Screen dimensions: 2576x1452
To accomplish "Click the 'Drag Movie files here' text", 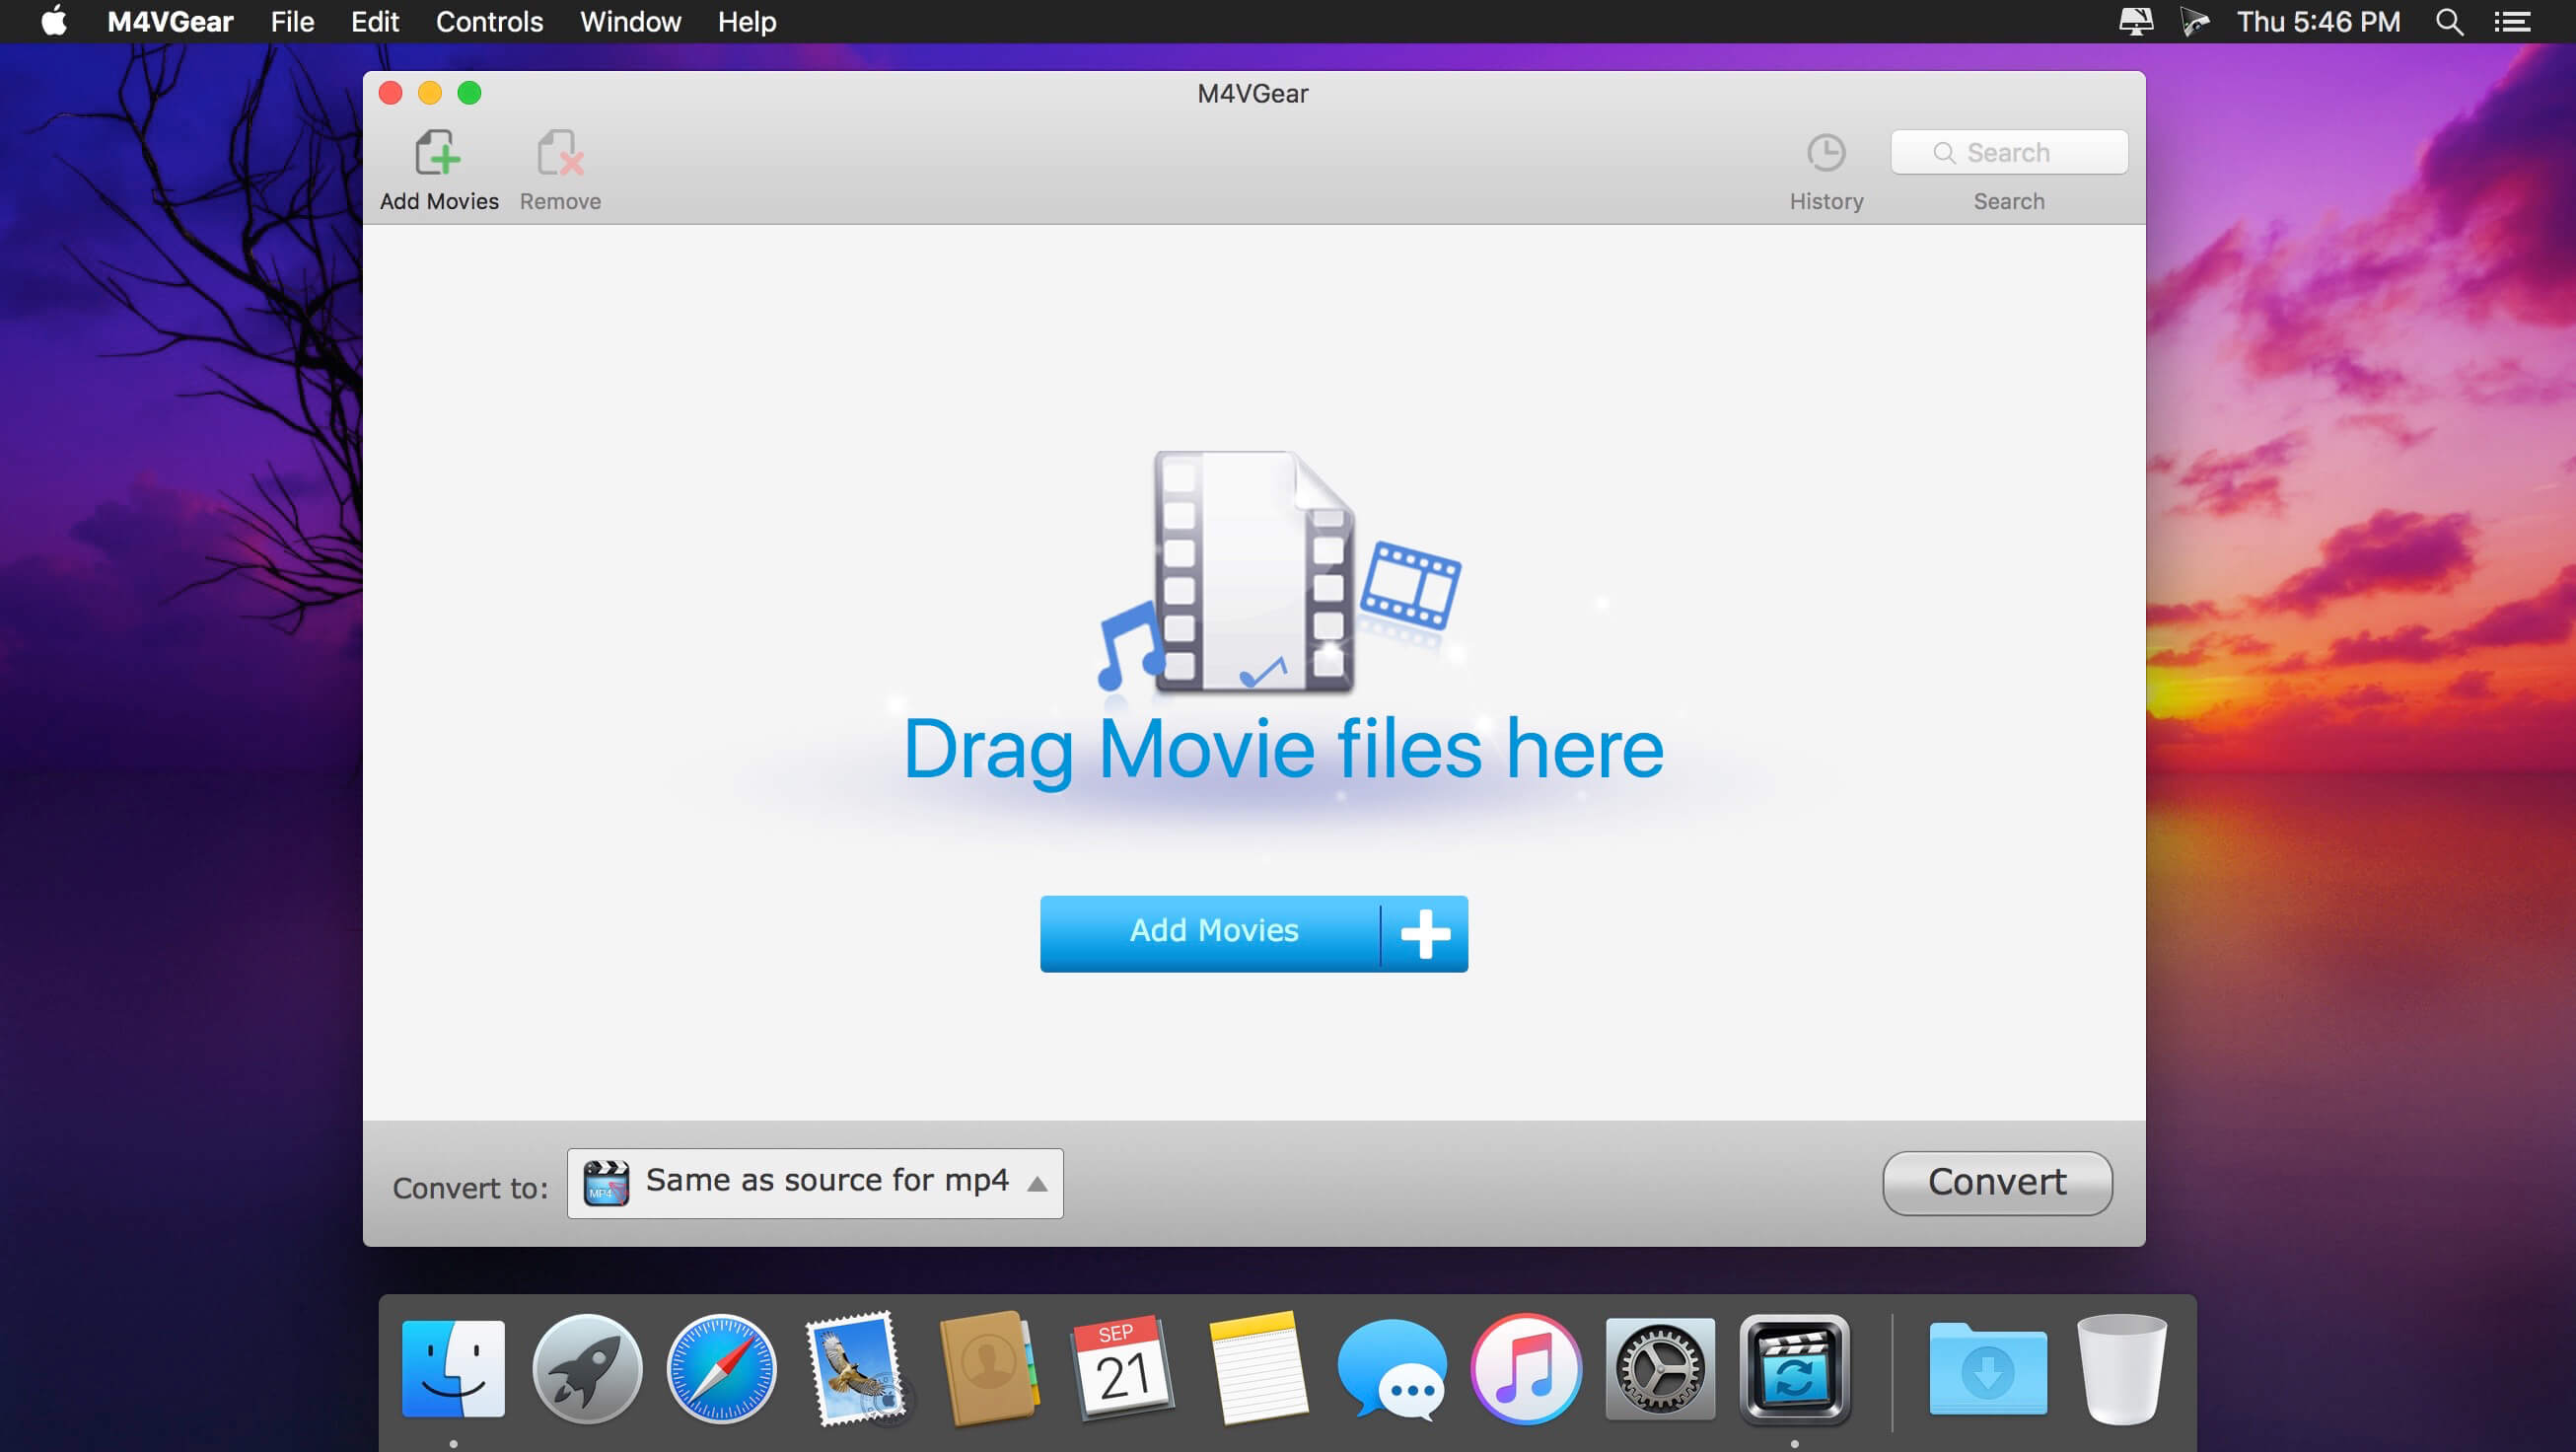I will (1283, 750).
